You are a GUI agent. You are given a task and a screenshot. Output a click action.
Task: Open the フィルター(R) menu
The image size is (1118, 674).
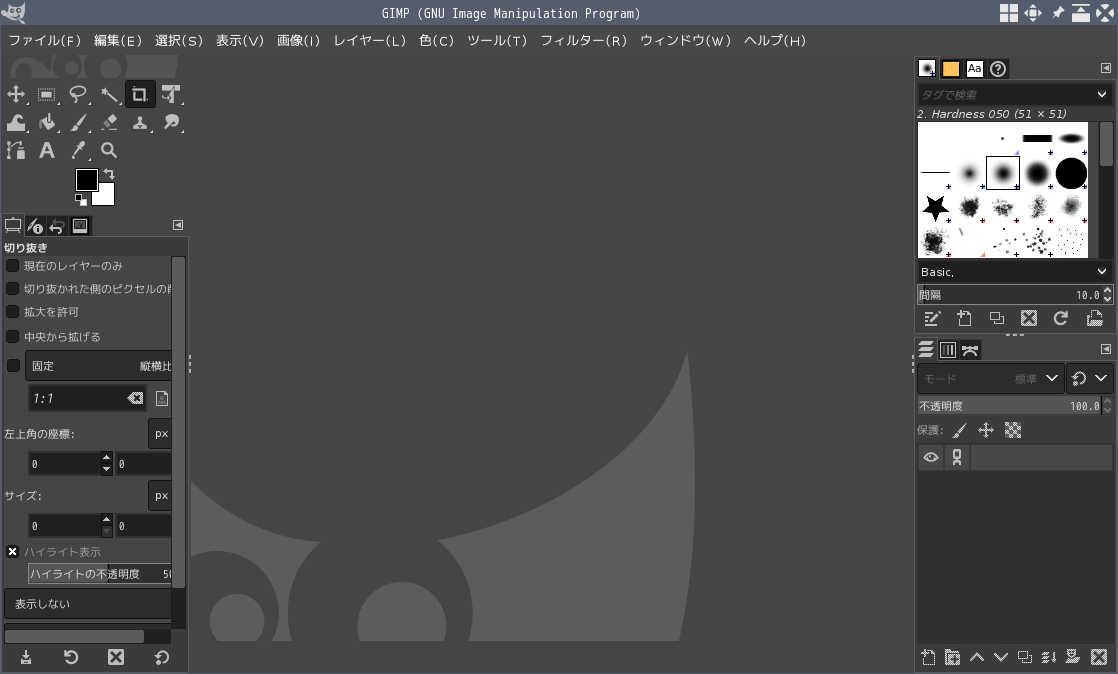[583, 41]
